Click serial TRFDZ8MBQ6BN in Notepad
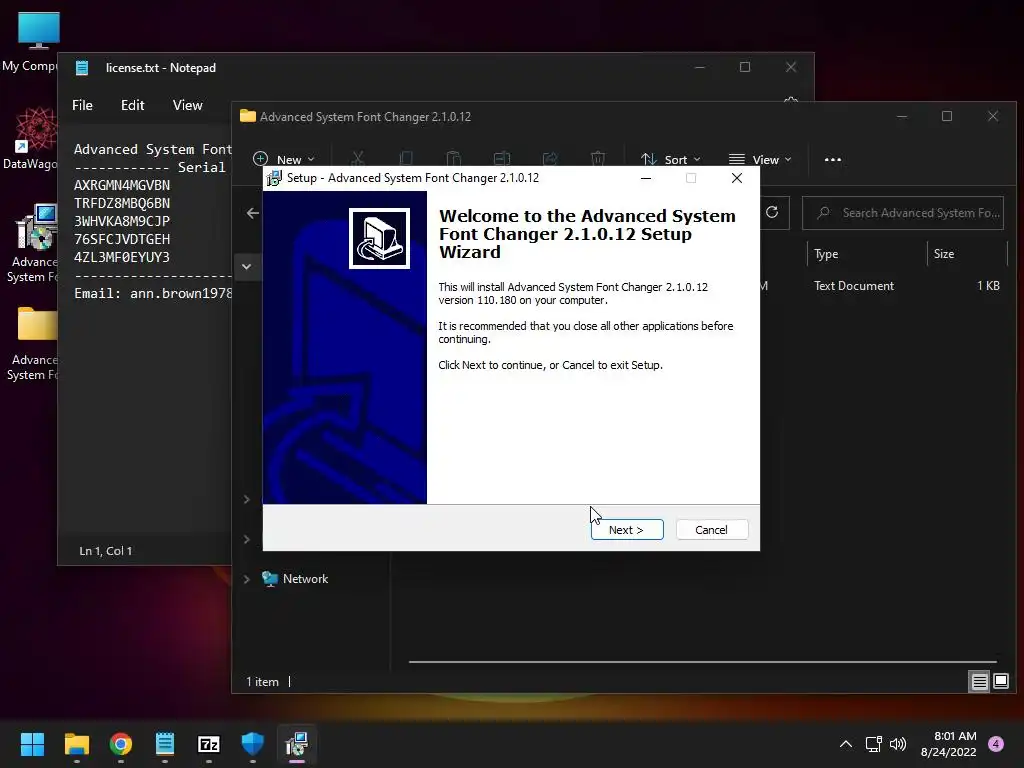Image resolution: width=1024 pixels, height=768 pixels. pos(122,203)
